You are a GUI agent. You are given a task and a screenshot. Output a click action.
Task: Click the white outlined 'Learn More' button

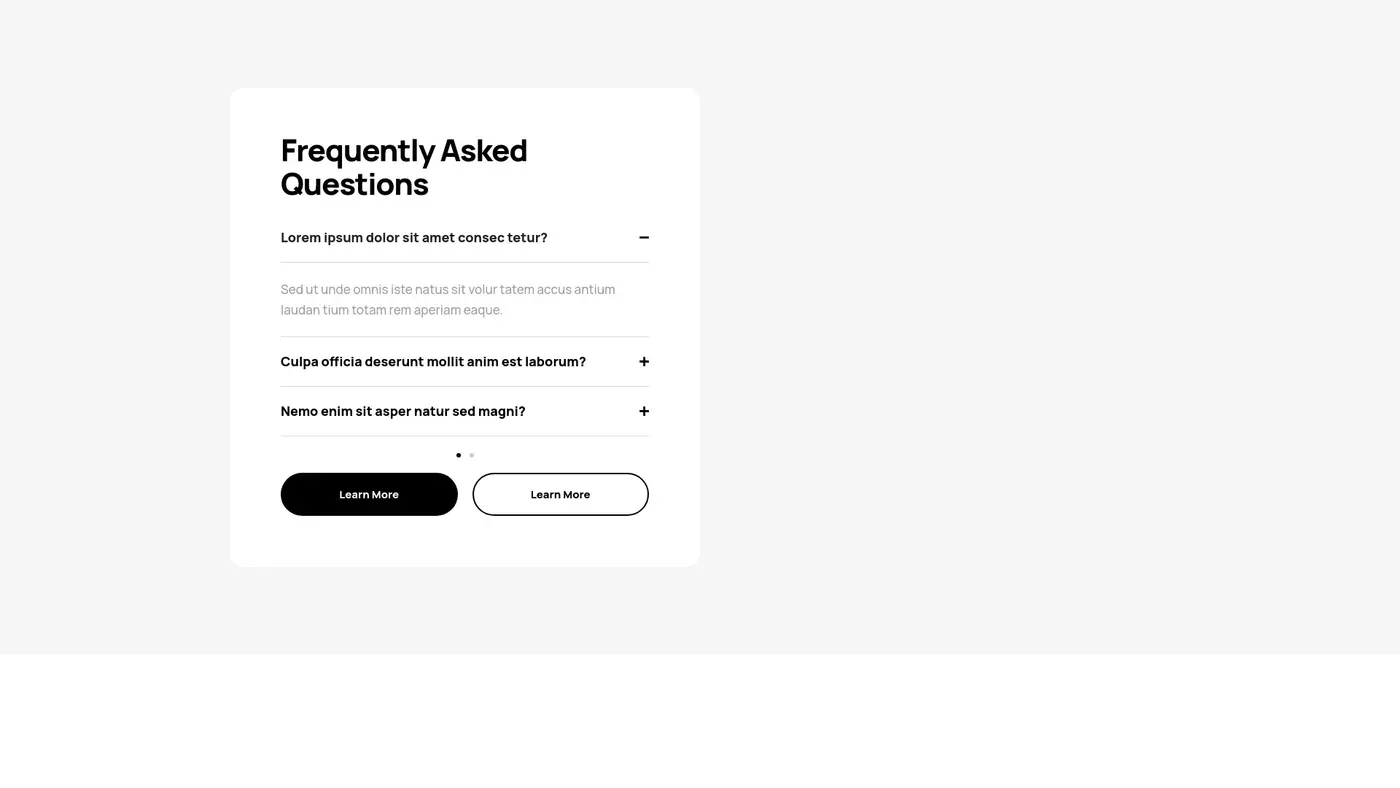click(560, 493)
